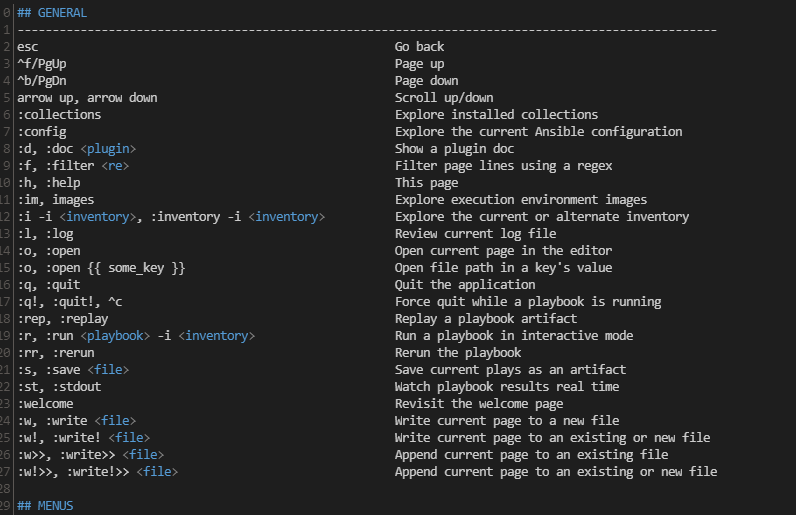This screenshot has height=515, width=796.
Task: Click 'Append current page to an existing or new file'
Action: pos(556,472)
